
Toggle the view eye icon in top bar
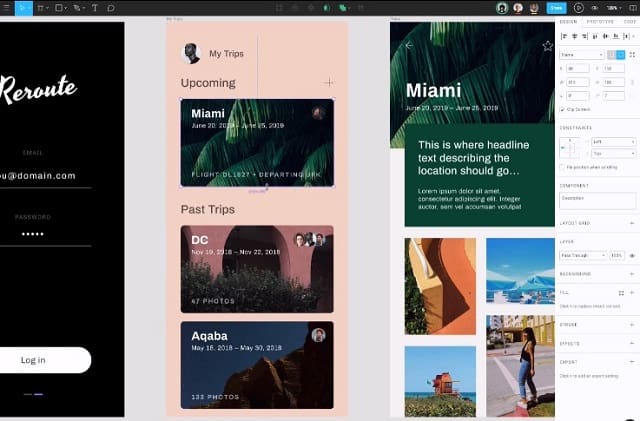(x=595, y=8)
